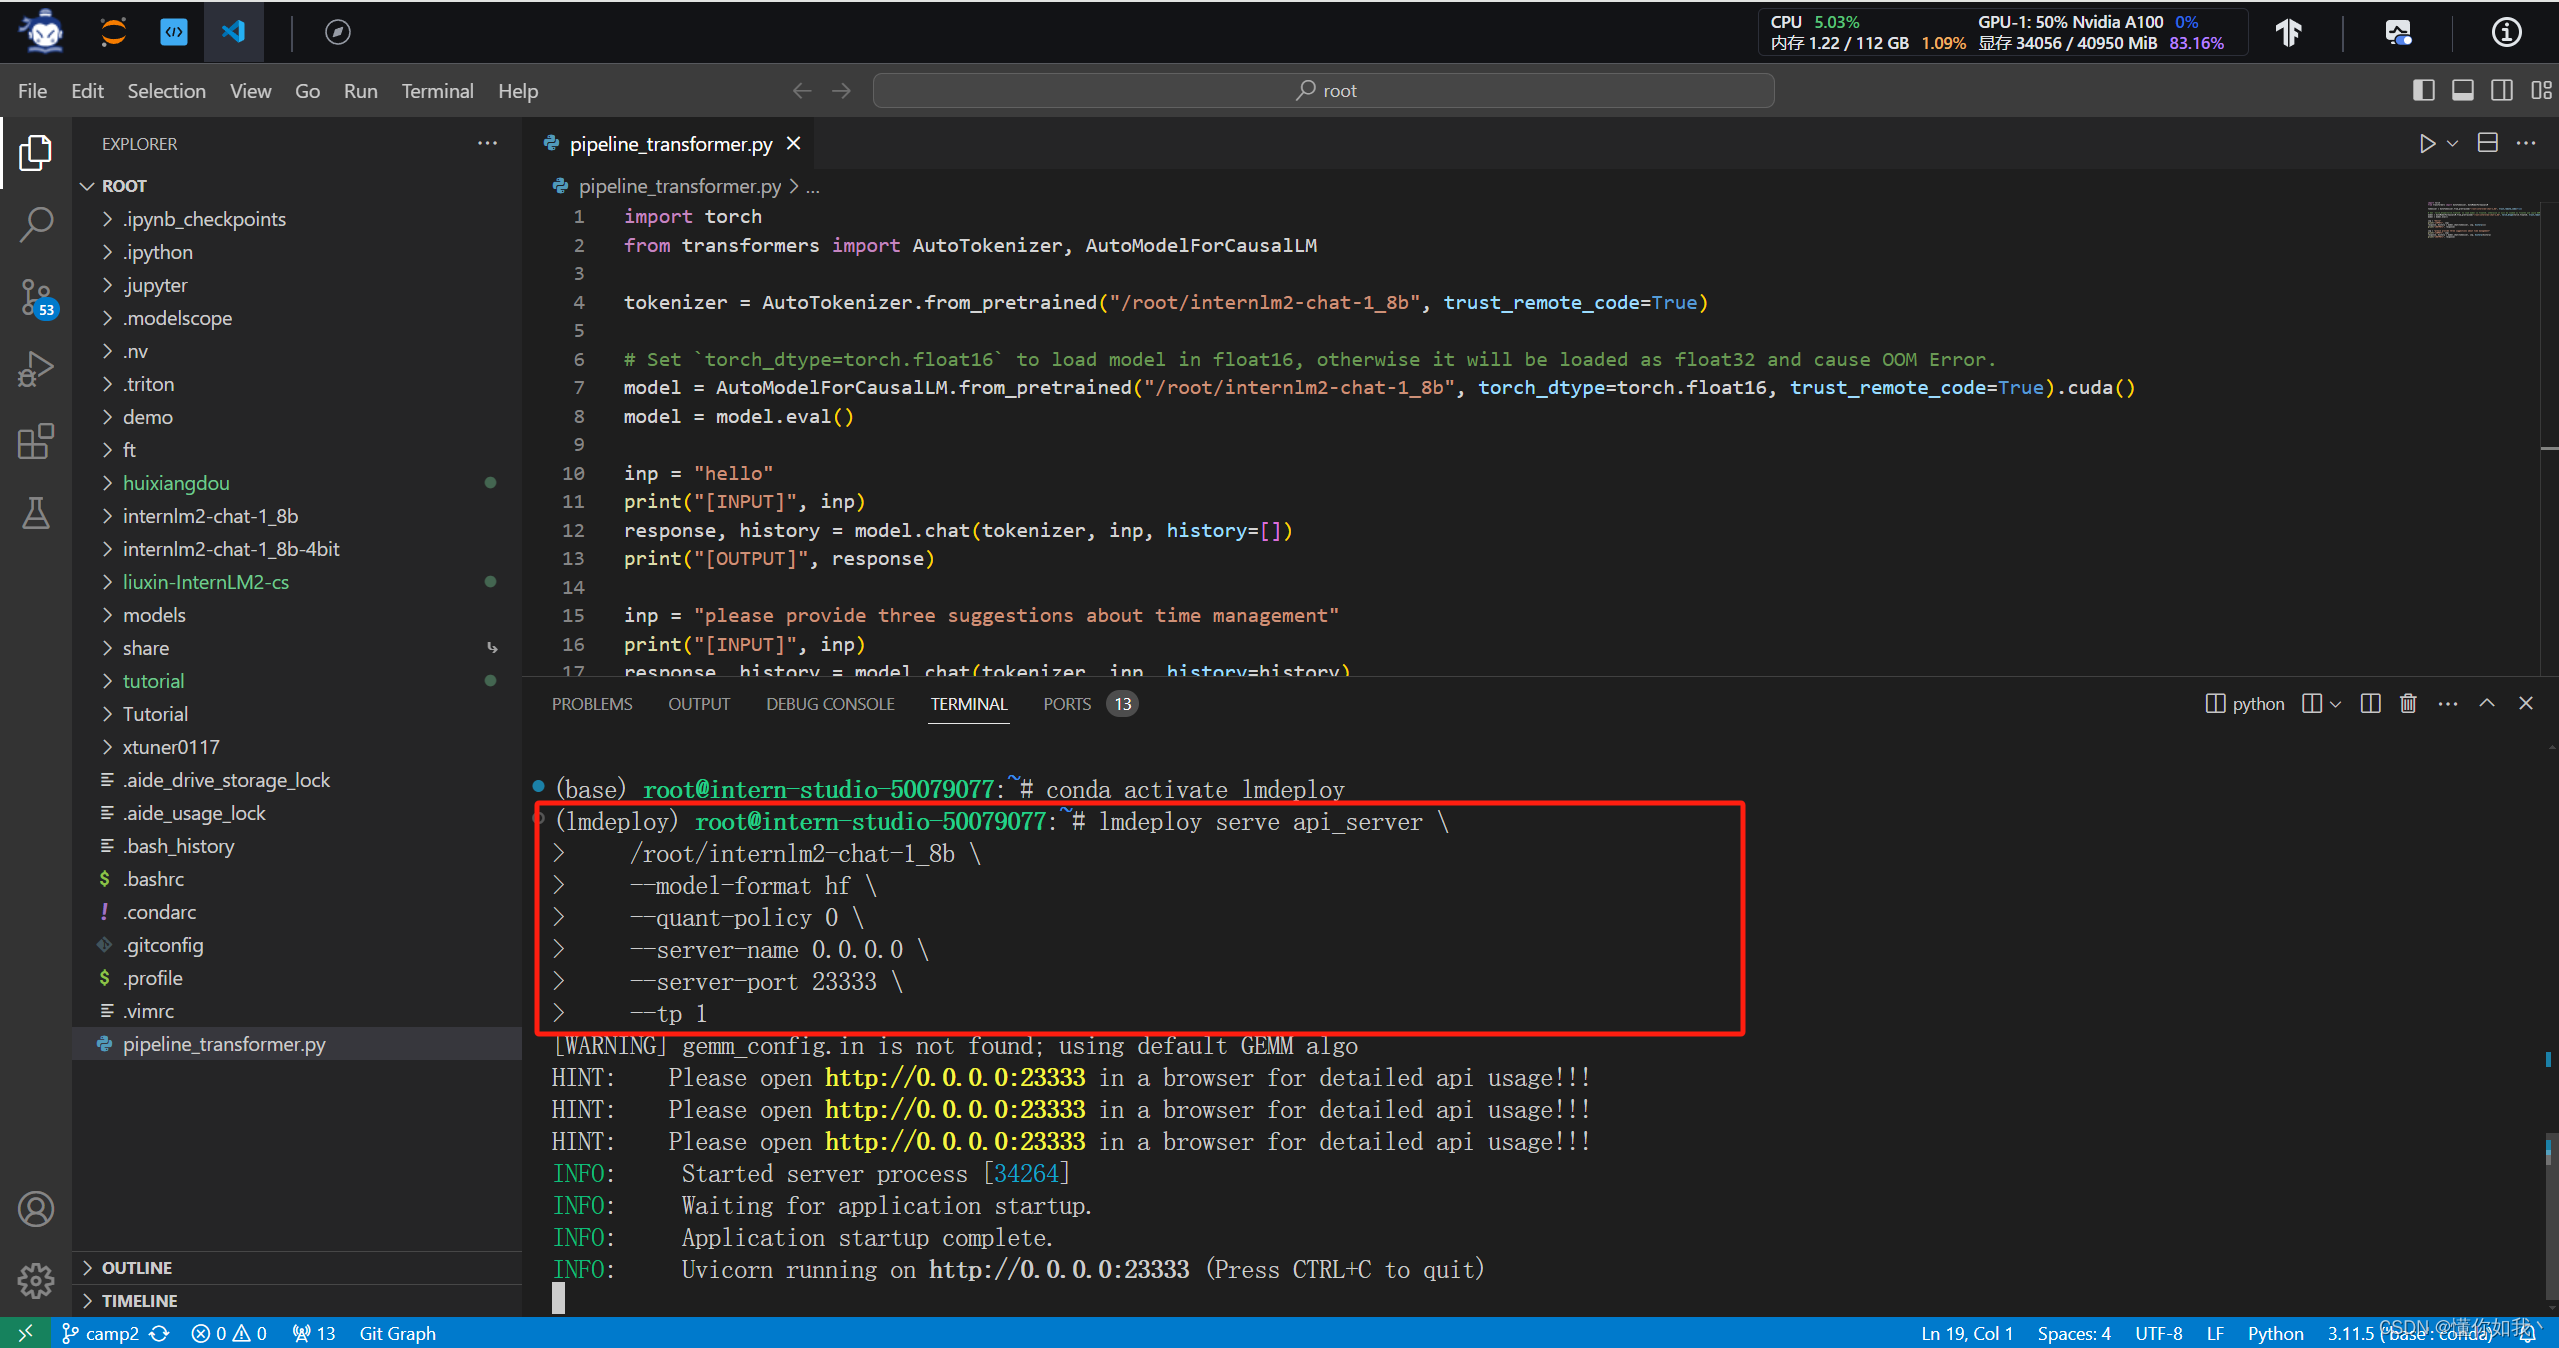This screenshot has width=2559, height=1348.
Task: Go forward with navigation arrow
Action: 842,91
